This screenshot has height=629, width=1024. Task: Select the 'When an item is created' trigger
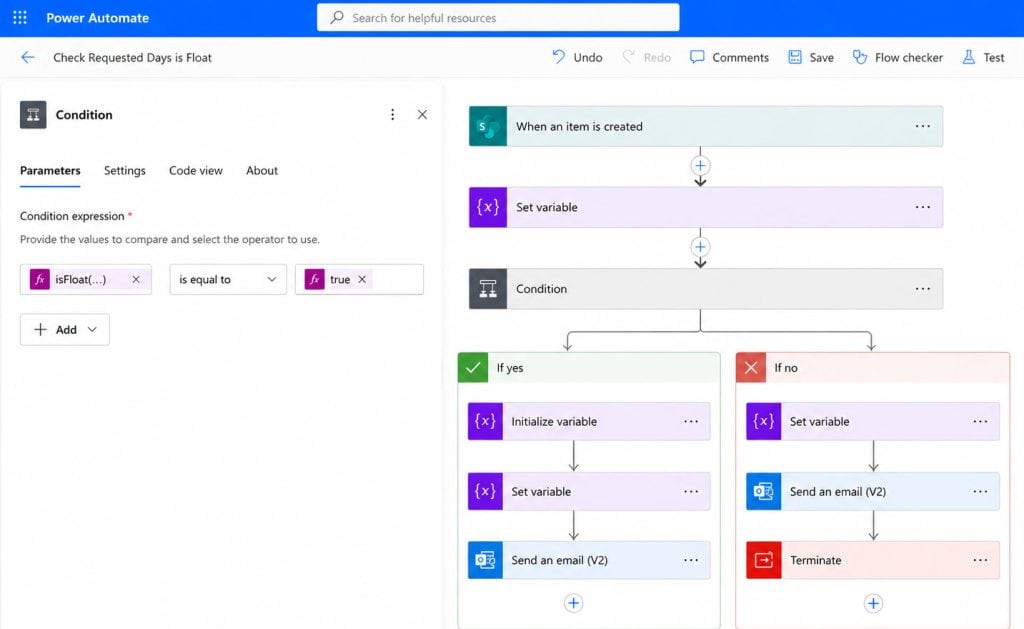tap(705, 126)
